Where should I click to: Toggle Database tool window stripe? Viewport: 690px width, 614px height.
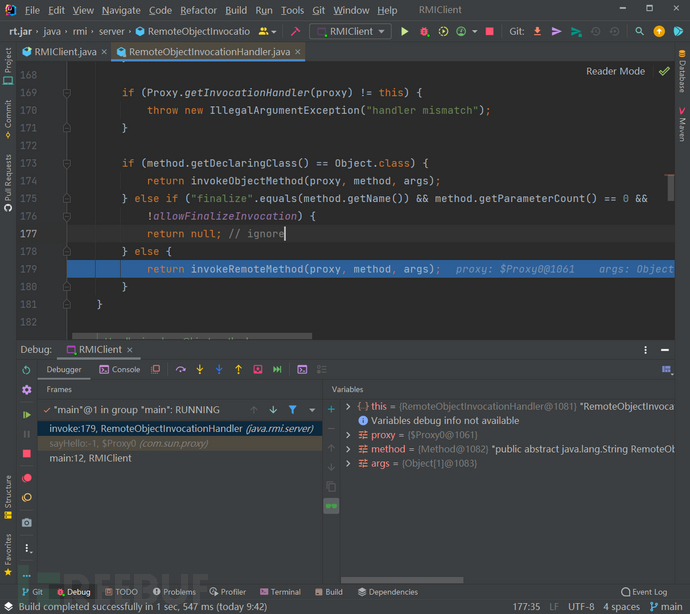(682, 71)
